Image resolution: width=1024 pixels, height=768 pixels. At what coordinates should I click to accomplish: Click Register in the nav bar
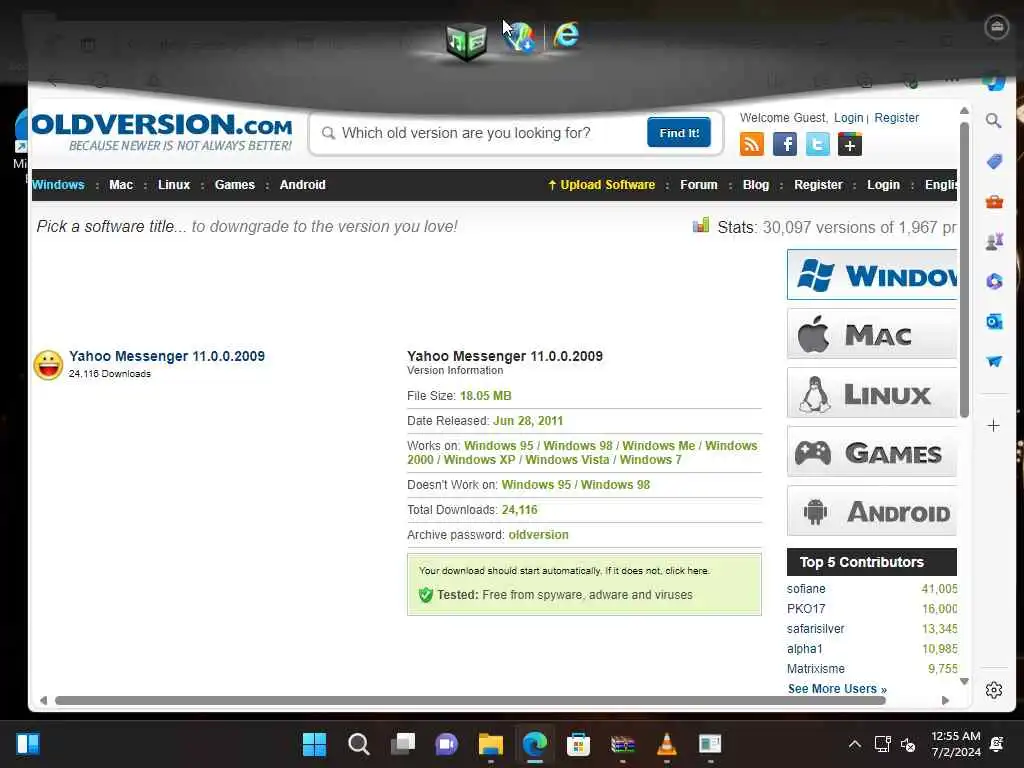(818, 185)
